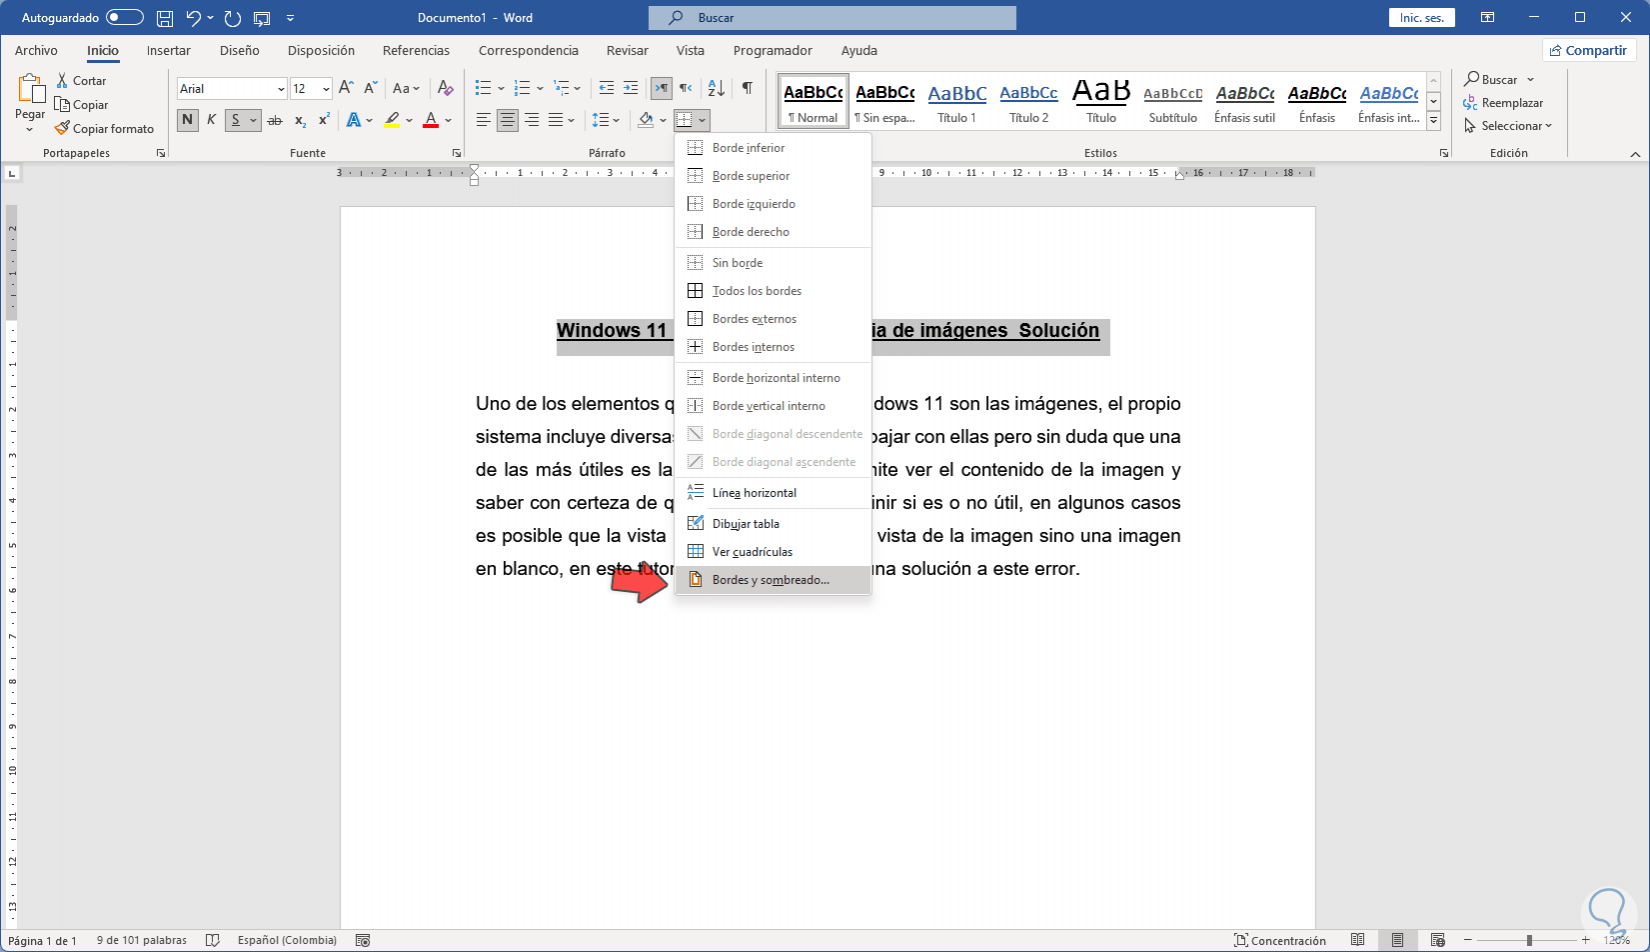Open the Seleccionar dropdown
This screenshot has height=952, width=1650.
point(1508,126)
